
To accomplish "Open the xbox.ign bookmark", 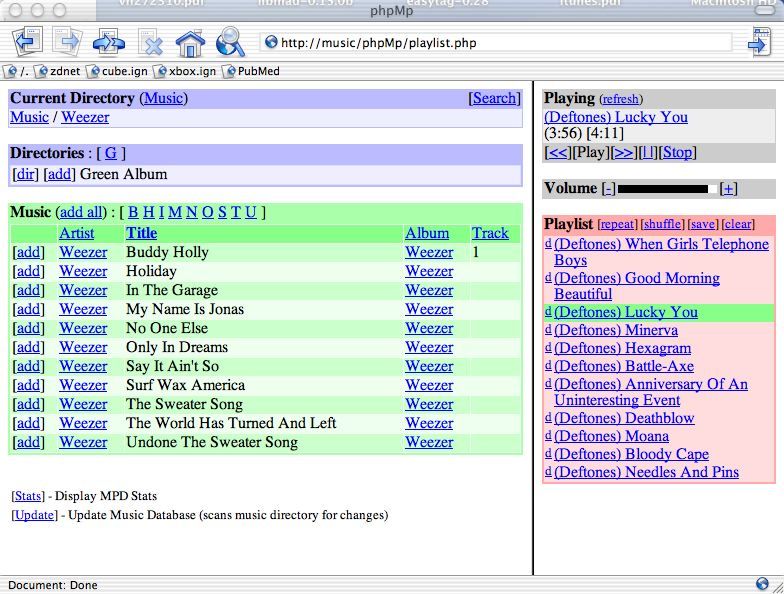I will click(186, 72).
